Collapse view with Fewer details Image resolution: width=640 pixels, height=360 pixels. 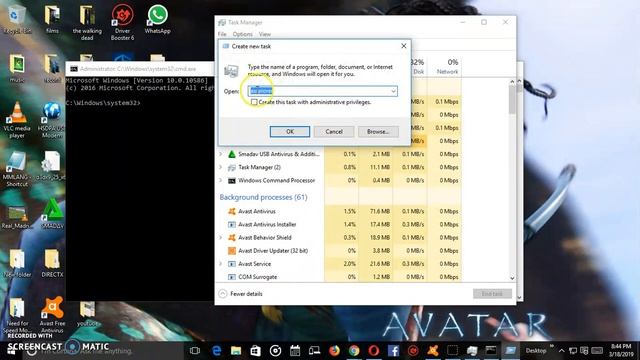point(241,294)
